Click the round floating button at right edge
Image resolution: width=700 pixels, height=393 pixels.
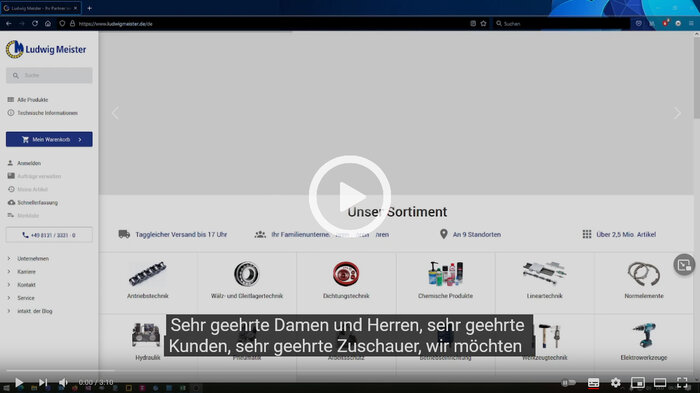tap(684, 265)
